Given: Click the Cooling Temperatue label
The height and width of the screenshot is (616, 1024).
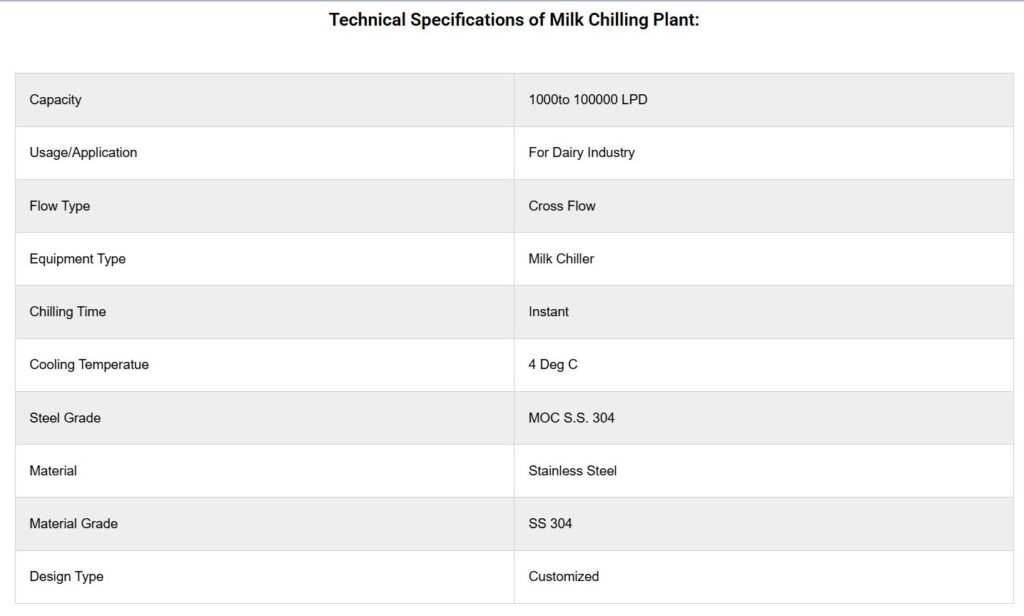Looking at the screenshot, I should (x=89, y=365).
